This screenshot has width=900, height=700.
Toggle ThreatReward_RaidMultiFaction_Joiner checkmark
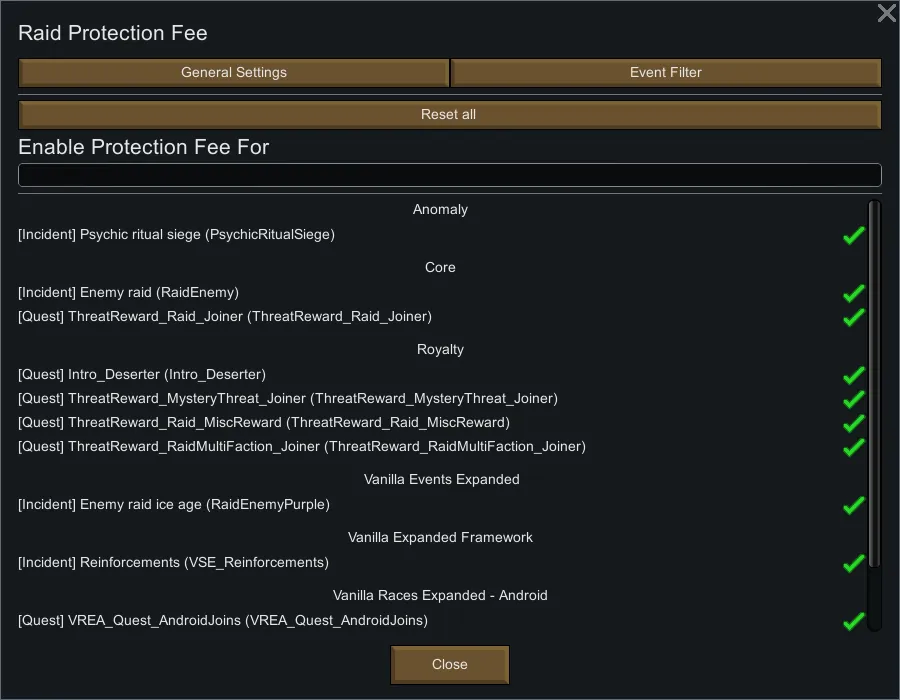pyautogui.click(x=853, y=447)
